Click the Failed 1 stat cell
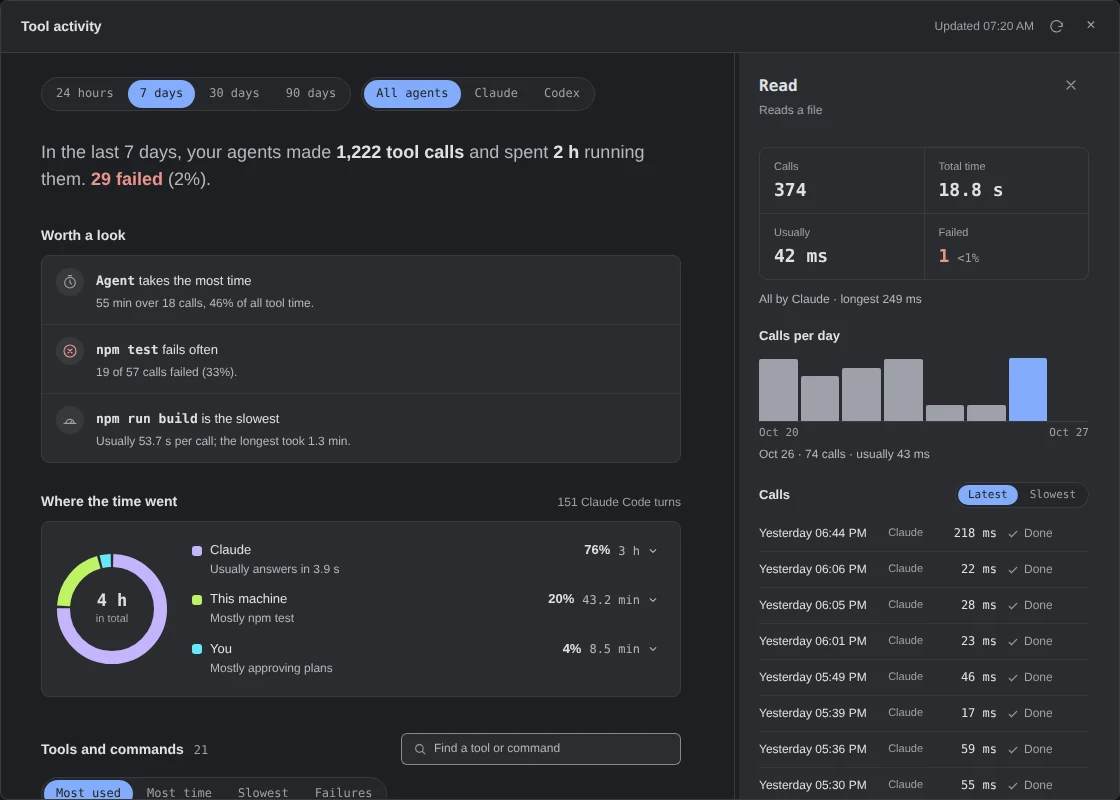This screenshot has height=800, width=1120. [1006, 246]
